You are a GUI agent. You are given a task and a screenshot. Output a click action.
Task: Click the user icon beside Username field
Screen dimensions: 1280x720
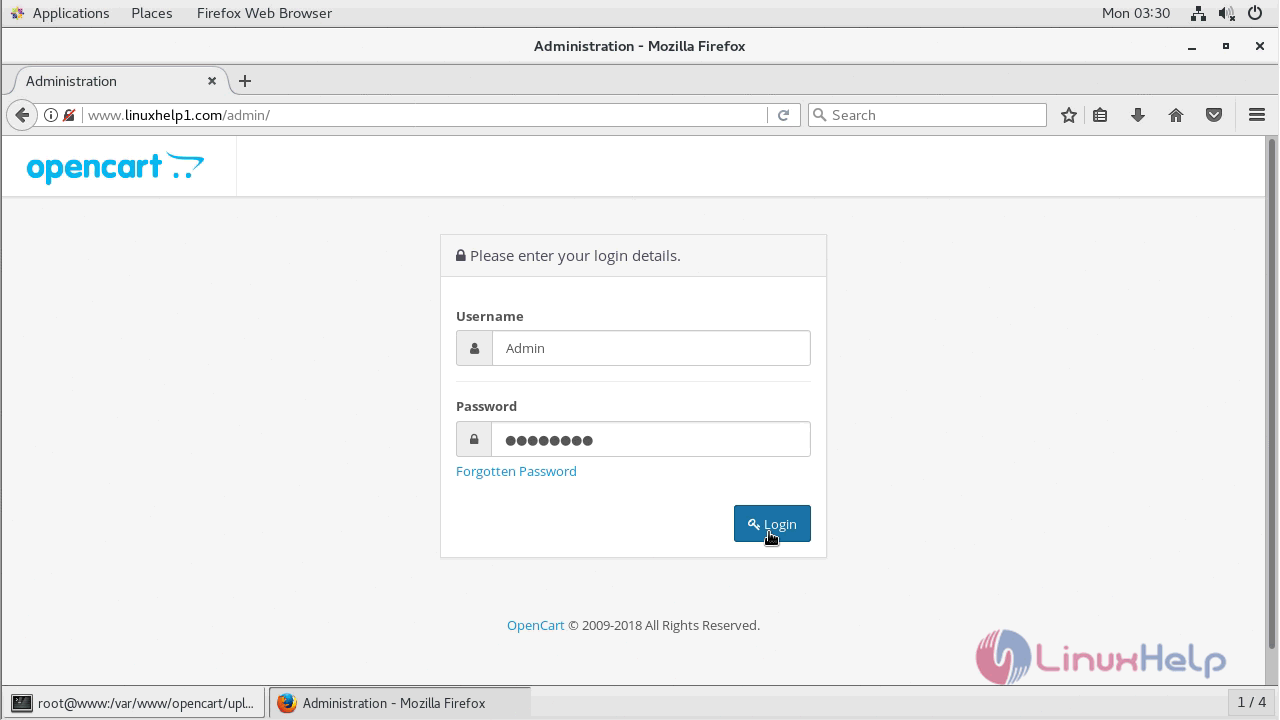click(x=474, y=348)
